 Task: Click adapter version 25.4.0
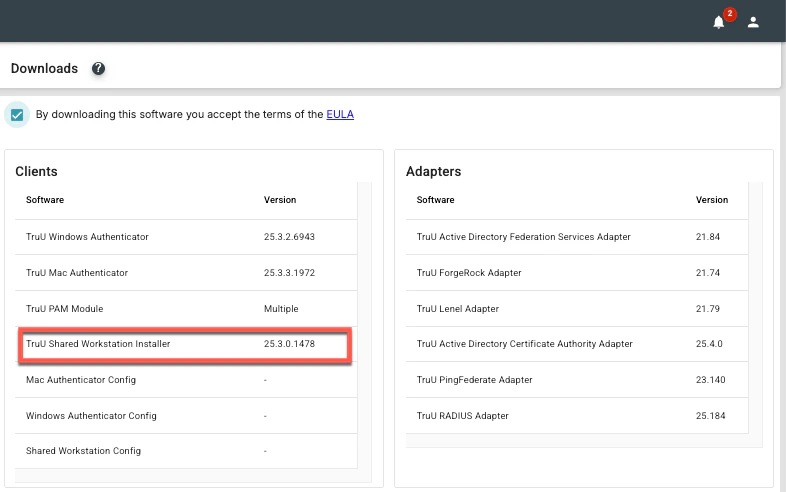(709, 344)
